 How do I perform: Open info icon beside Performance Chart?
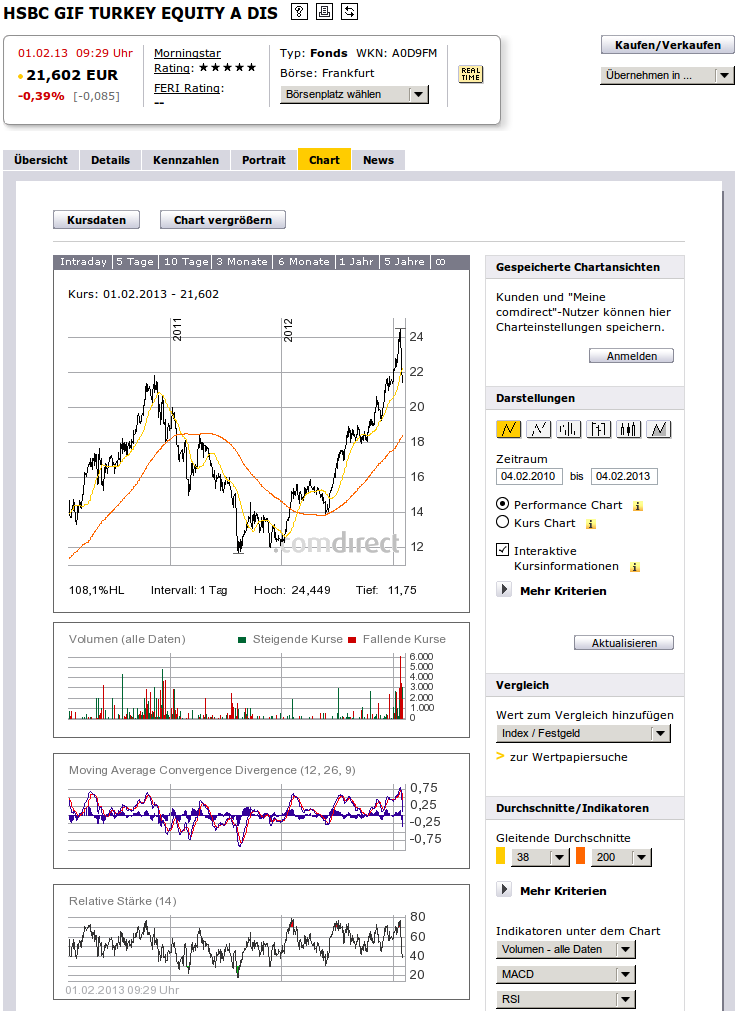(638, 506)
